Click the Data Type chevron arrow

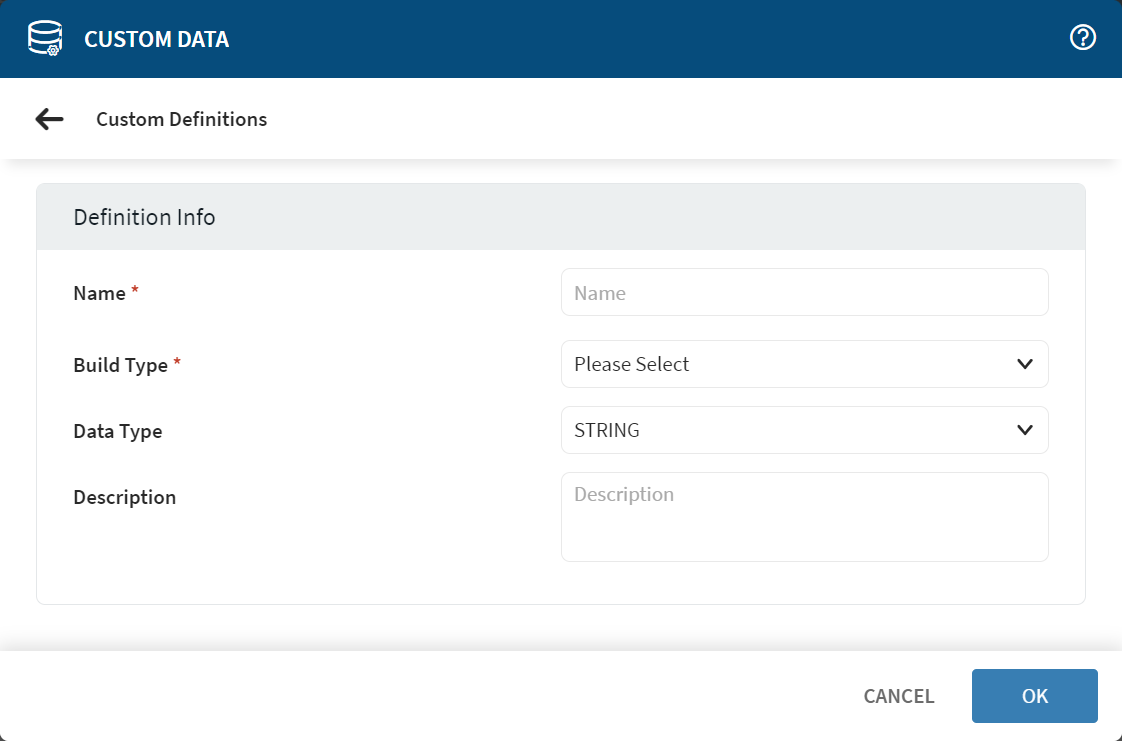(x=1025, y=430)
